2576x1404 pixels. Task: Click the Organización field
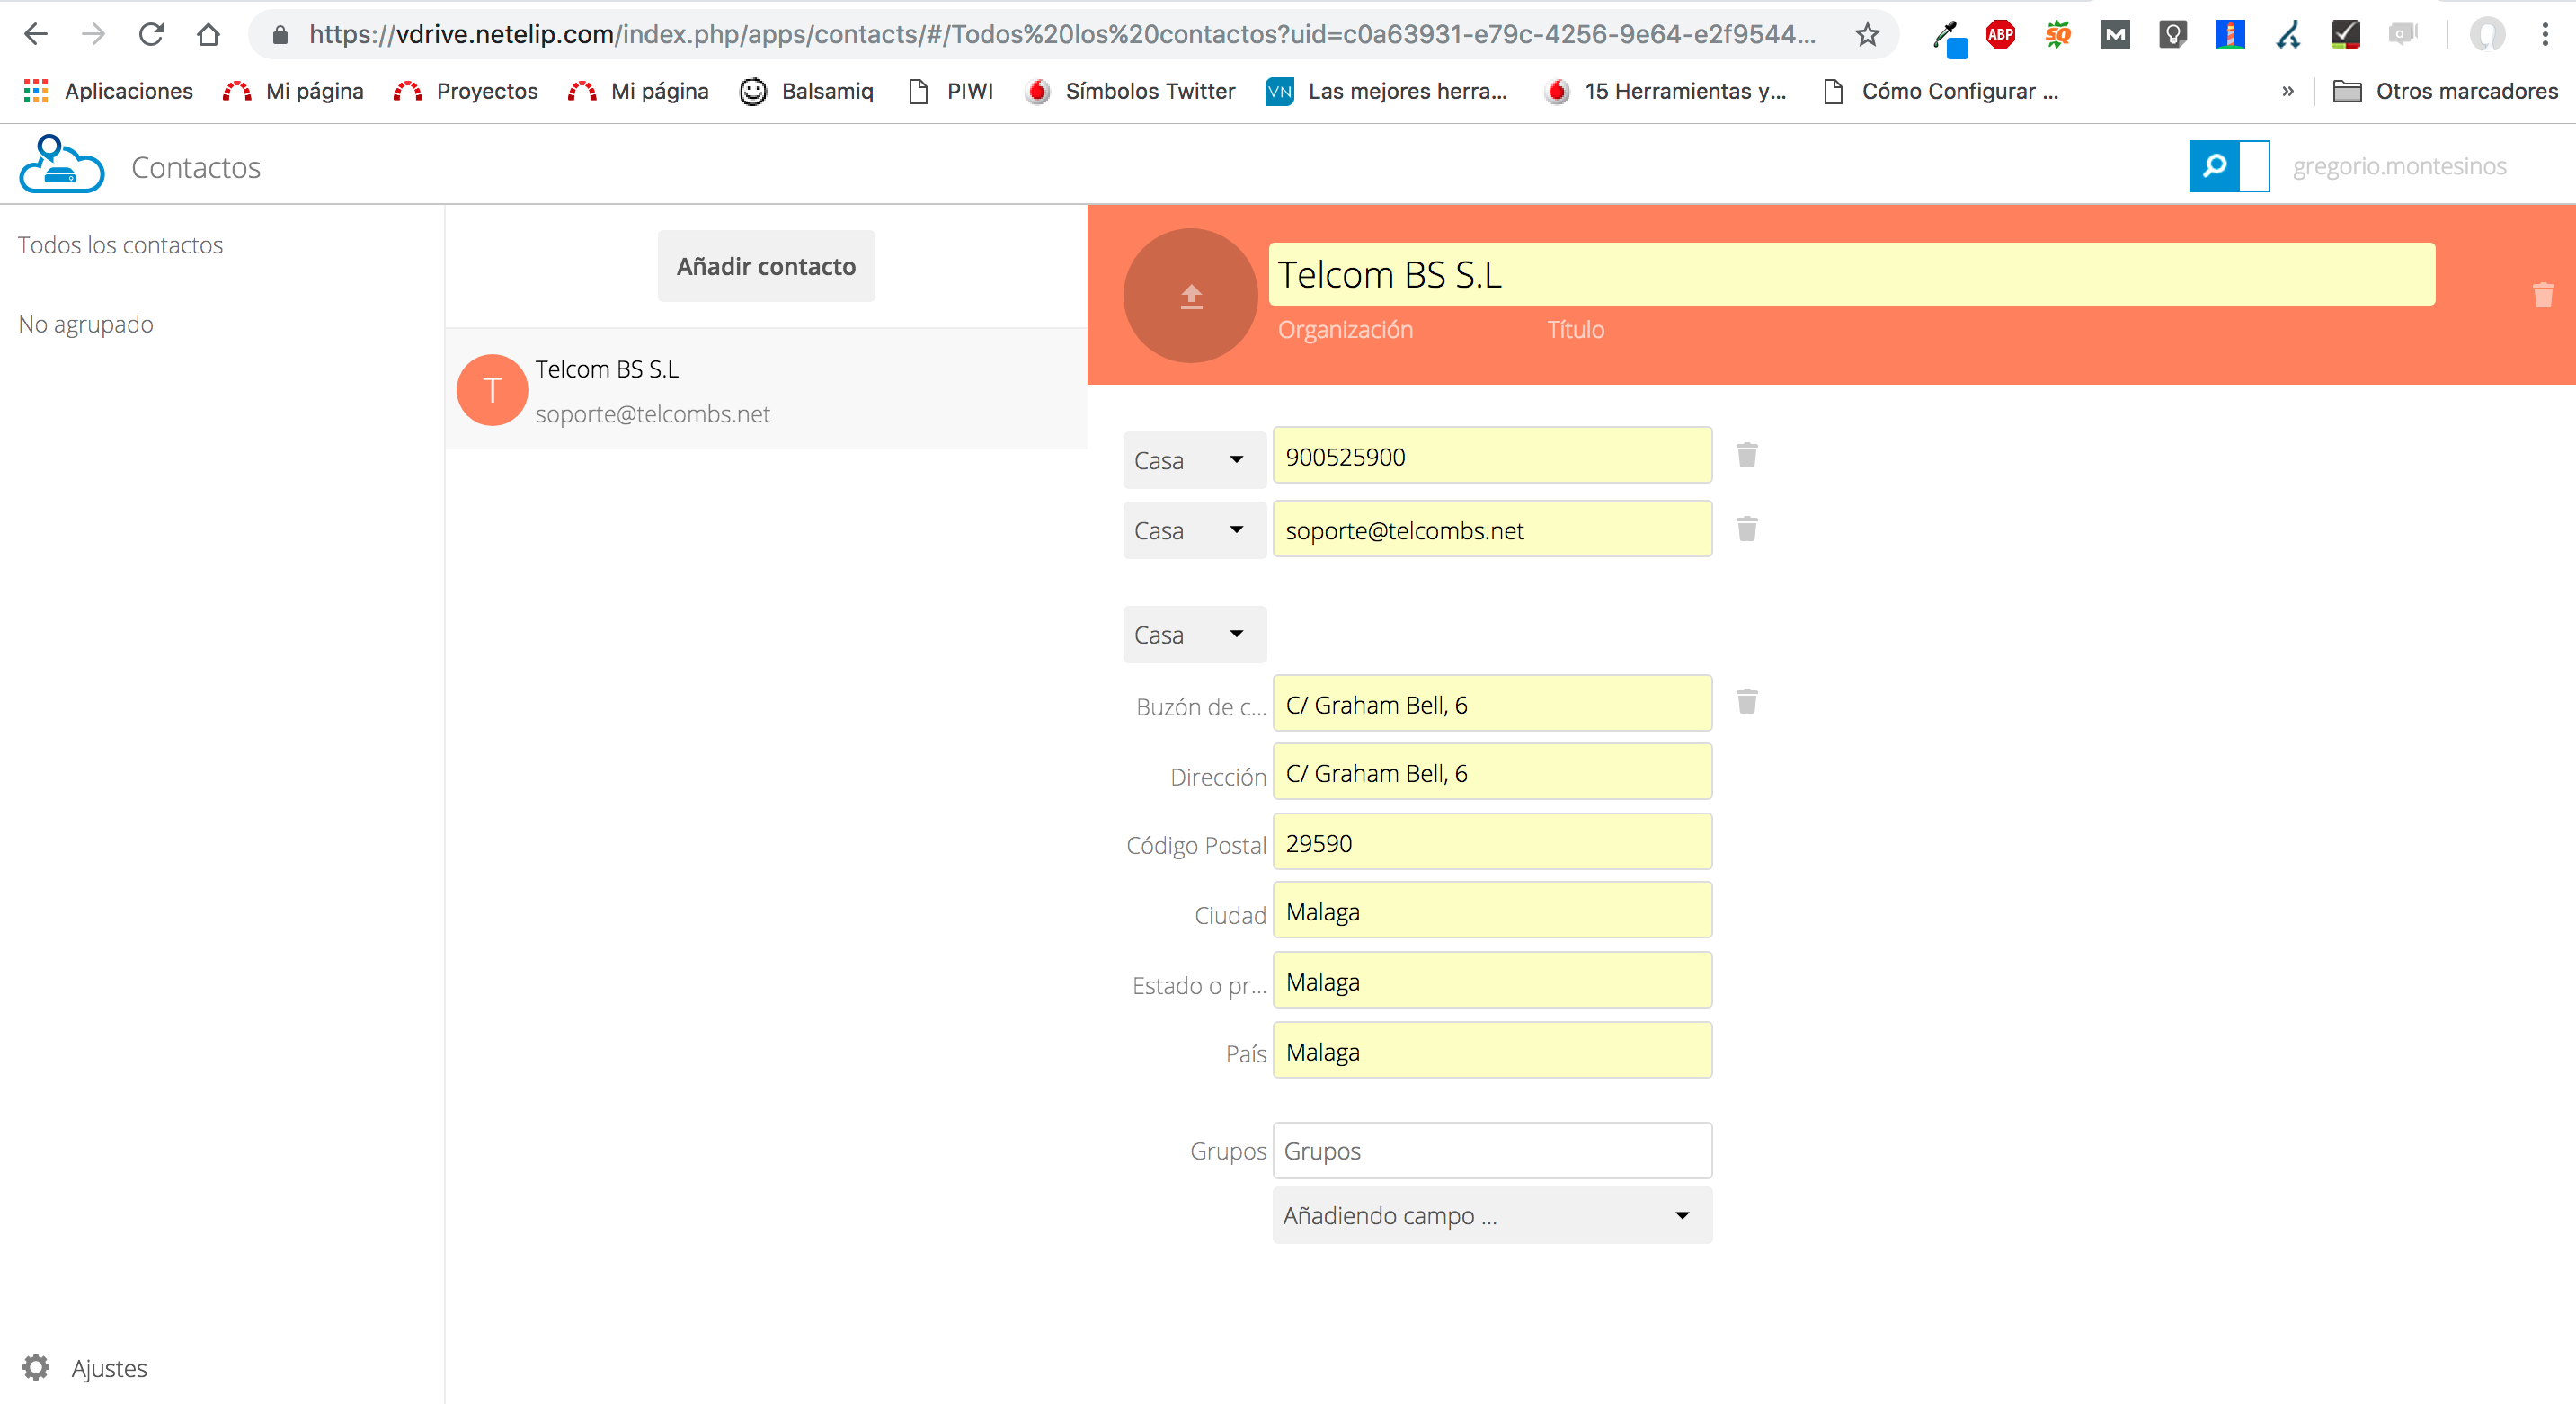click(x=1345, y=329)
